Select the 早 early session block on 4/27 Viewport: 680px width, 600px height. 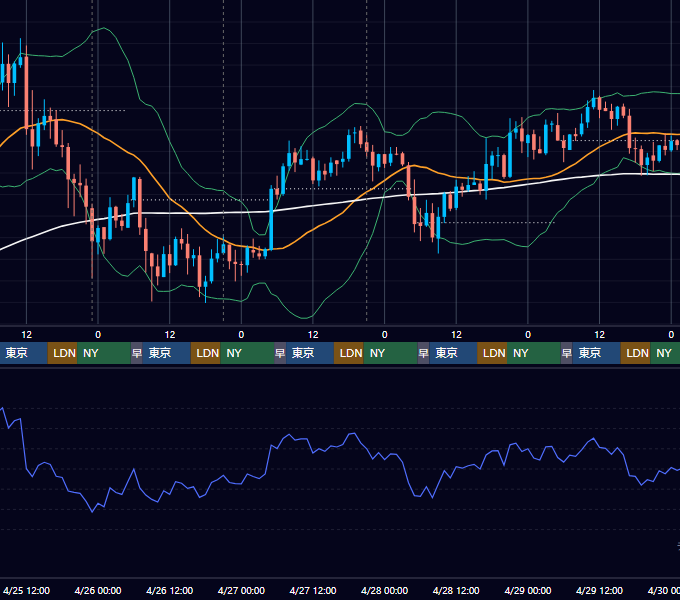pyautogui.click(x=280, y=353)
